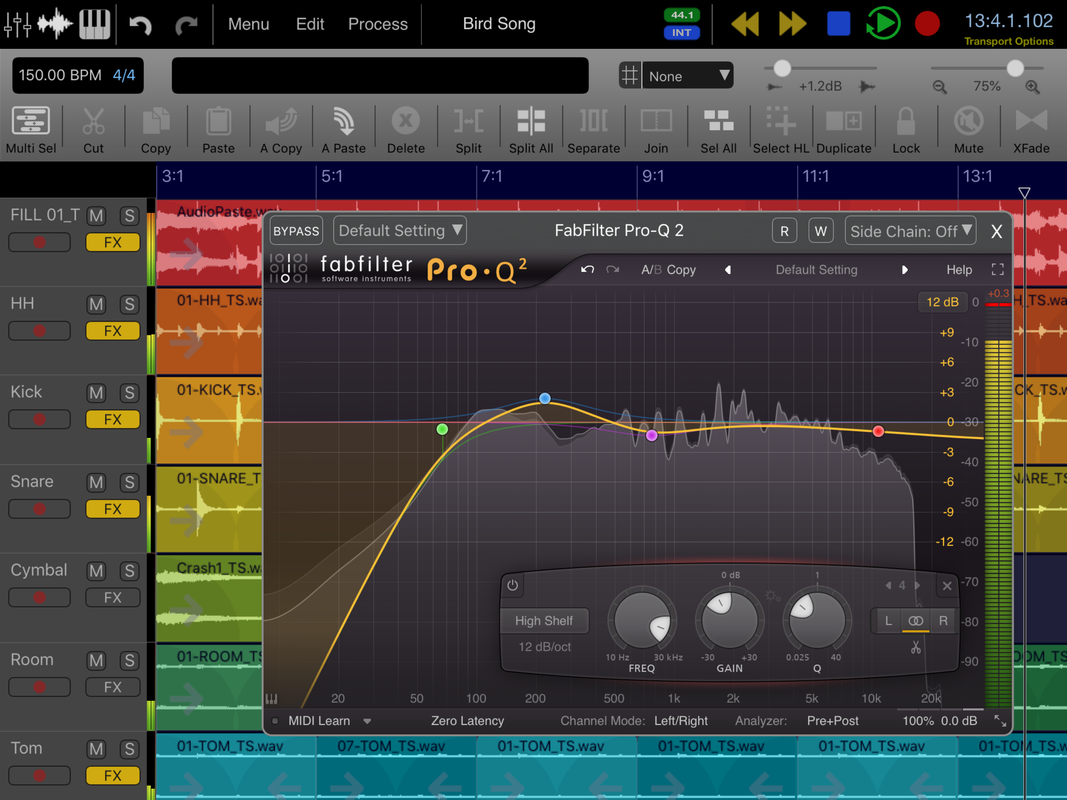Click the A Paste tool
Viewport: 1067px width, 800px height.
click(x=344, y=131)
